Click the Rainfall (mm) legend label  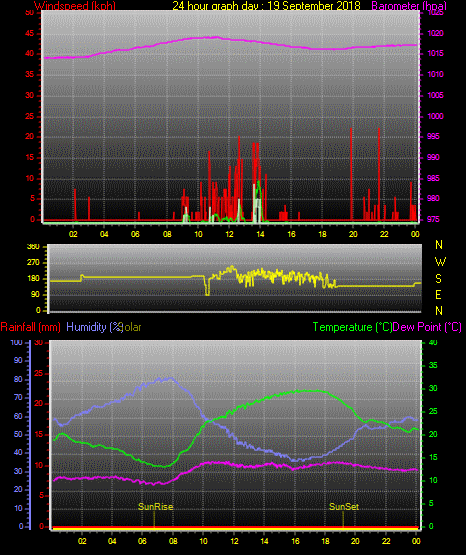[30, 327]
